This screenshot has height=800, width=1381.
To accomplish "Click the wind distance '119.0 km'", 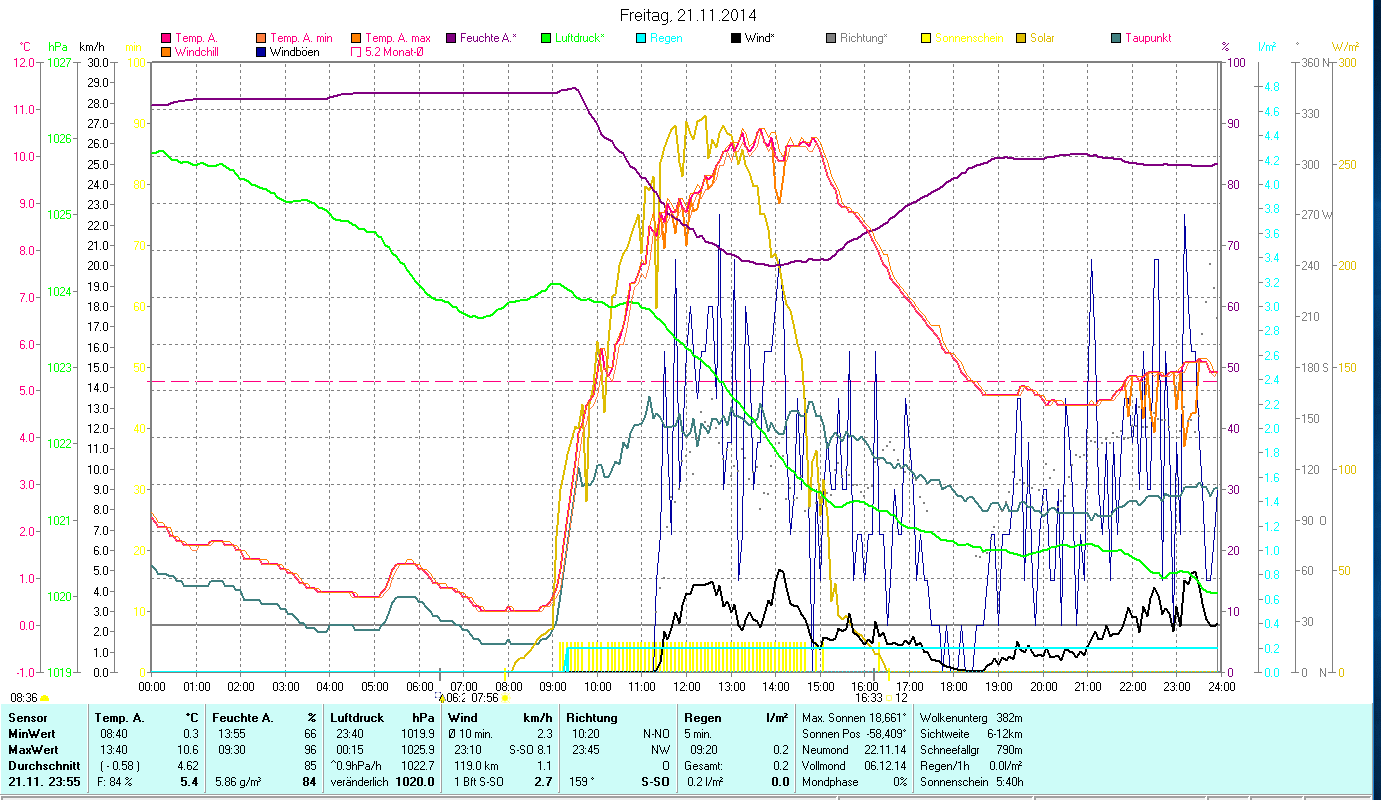I will click(475, 766).
